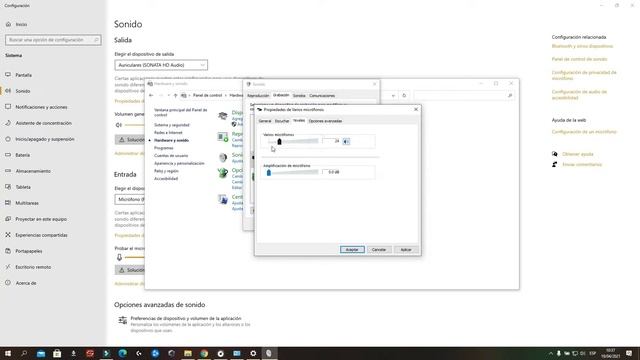
Task: Open the Sonido speaker icon in Control Panel
Action: 223,157
